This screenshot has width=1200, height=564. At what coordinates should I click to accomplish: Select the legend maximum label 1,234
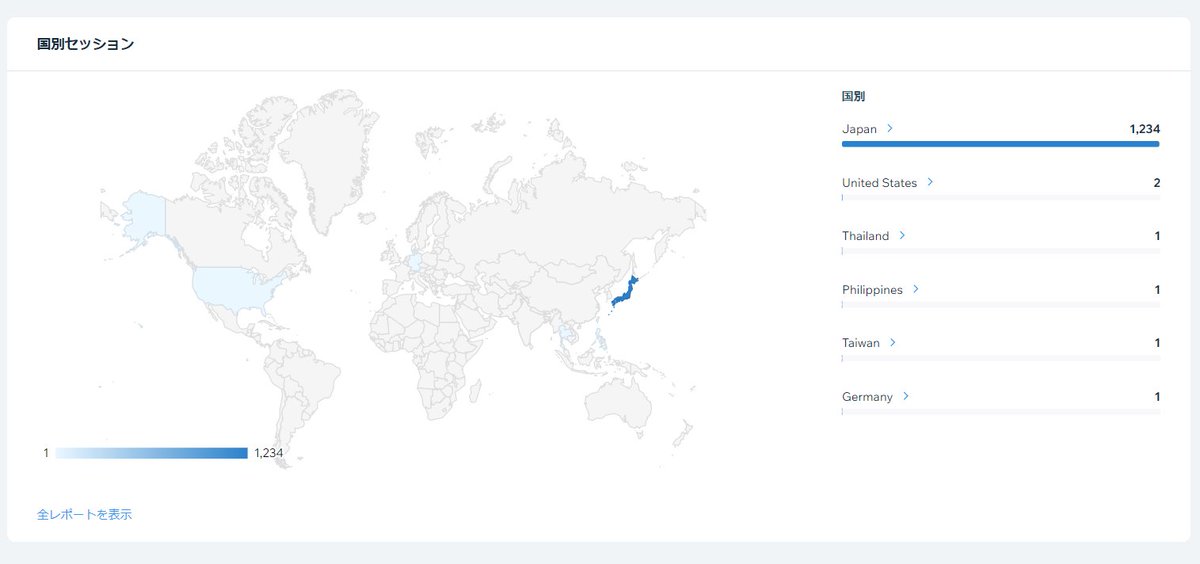click(269, 453)
